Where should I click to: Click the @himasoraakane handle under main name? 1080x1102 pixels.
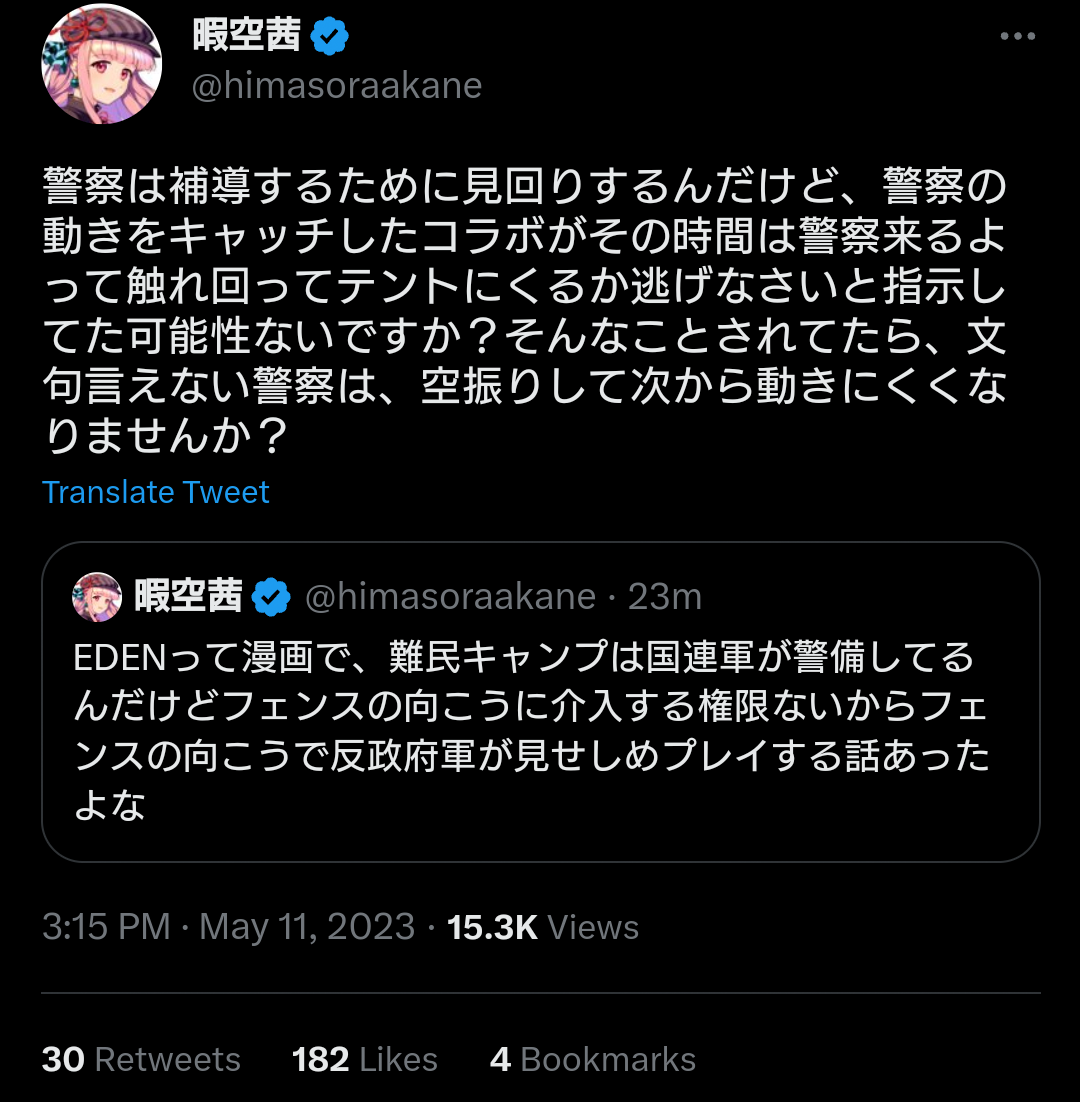tap(337, 86)
